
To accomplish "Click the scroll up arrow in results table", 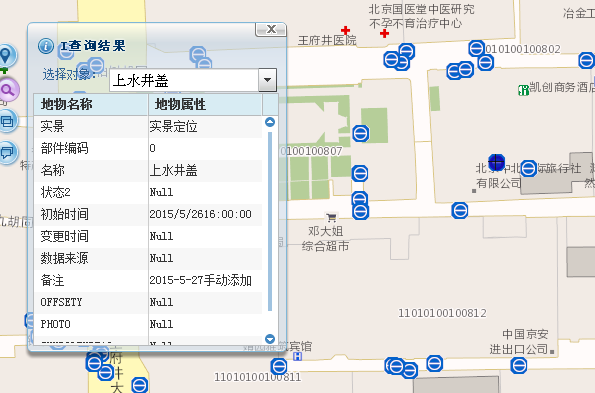I will pyautogui.click(x=270, y=122).
